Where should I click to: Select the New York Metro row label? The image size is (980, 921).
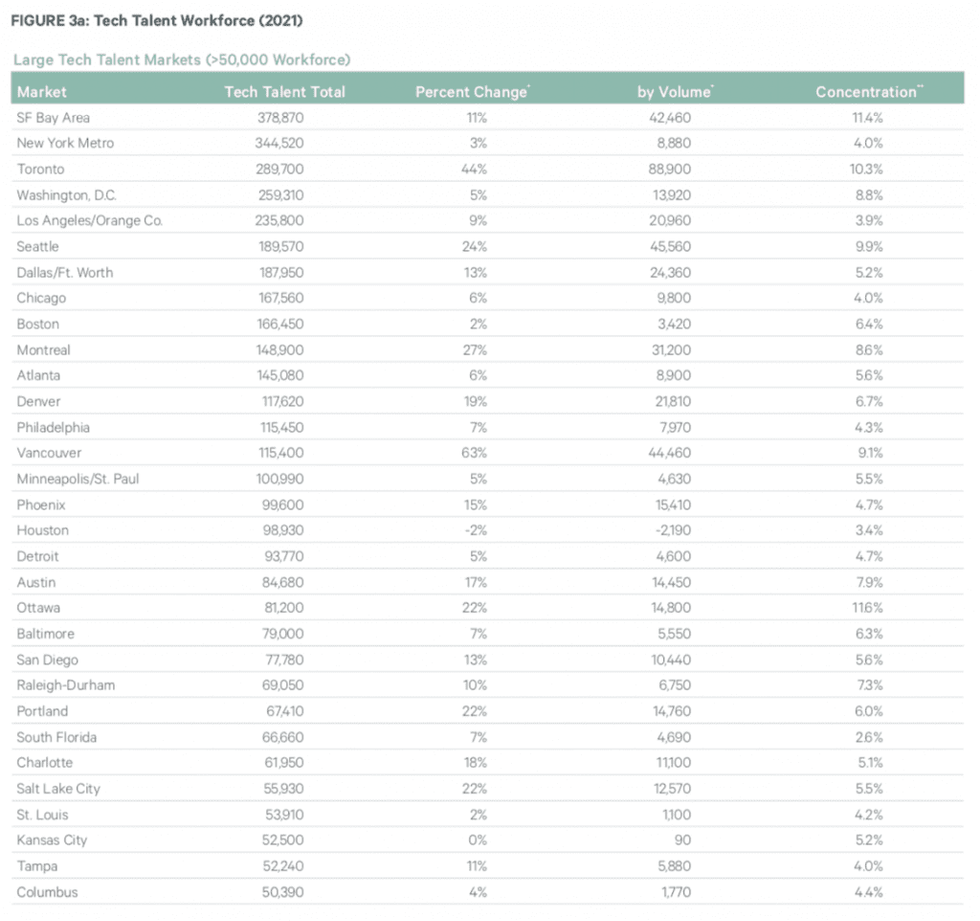(66, 143)
